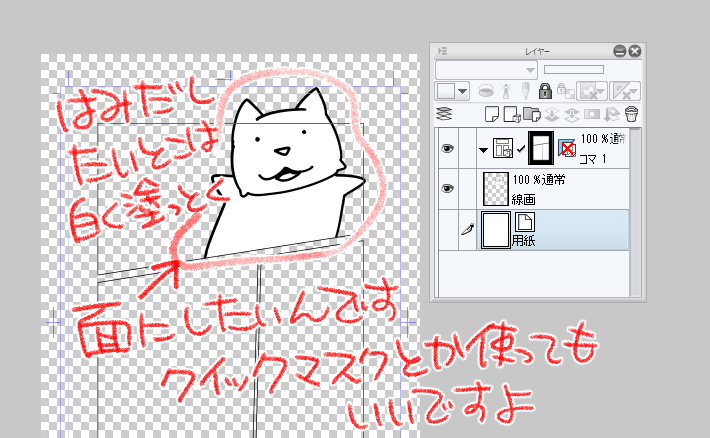Create a New Layer Folder
710x438 pixels.
(532, 114)
